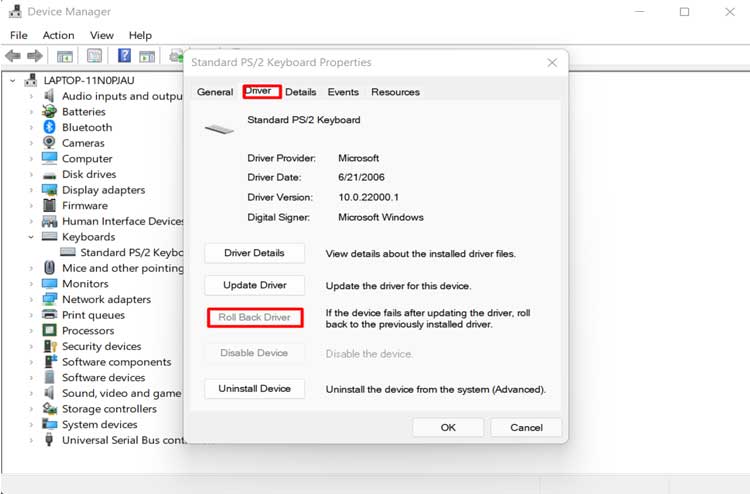The height and width of the screenshot is (494, 750).
Task: Open the View menu
Action: coord(102,35)
